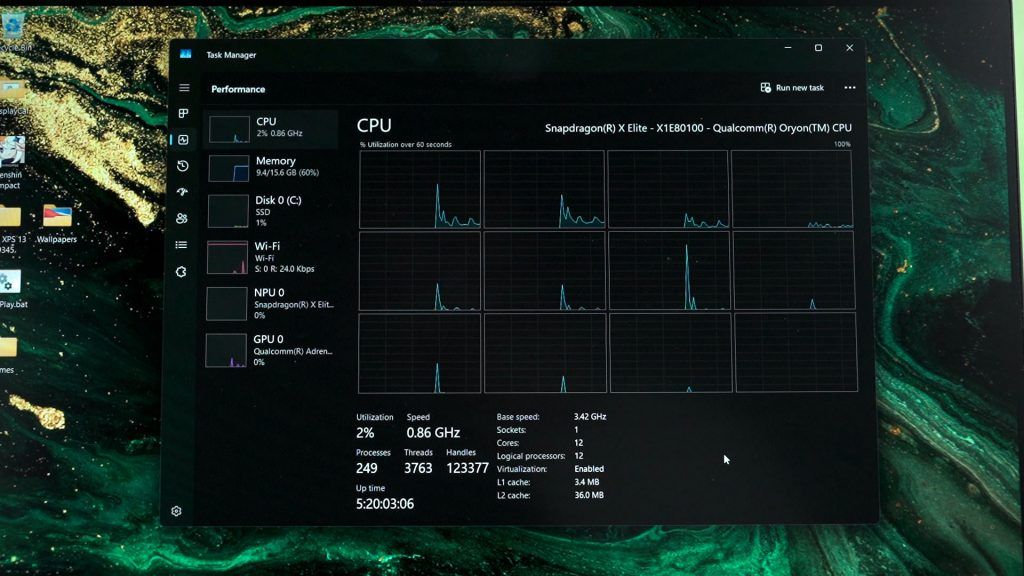Click the first logical processor graph

tap(420, 189)
